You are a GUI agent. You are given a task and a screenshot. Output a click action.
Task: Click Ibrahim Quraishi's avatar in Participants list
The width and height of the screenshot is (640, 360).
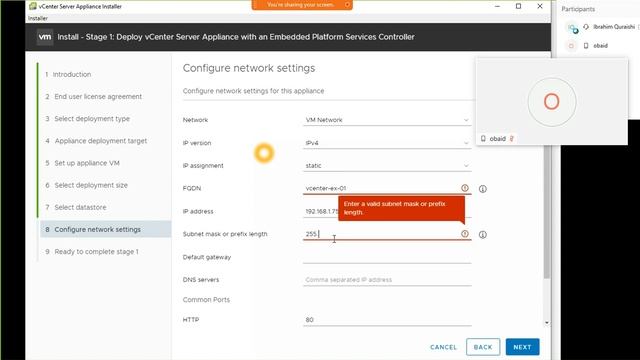[572, 28]
